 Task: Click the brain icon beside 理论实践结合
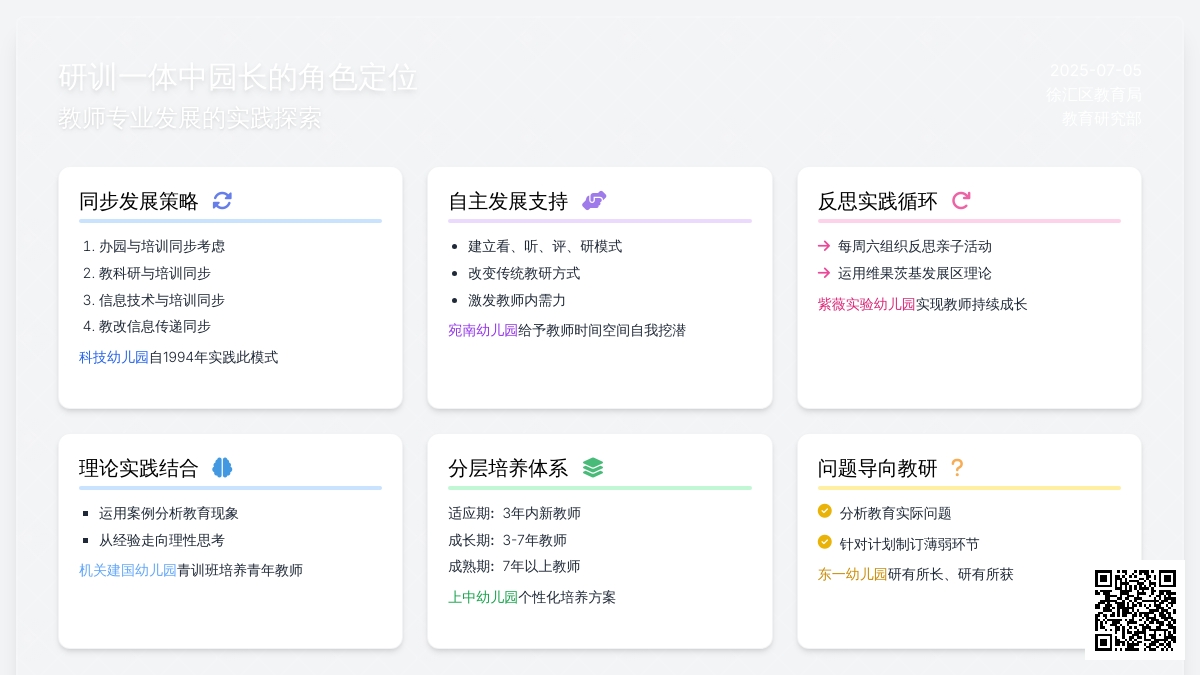click(222, 468)
